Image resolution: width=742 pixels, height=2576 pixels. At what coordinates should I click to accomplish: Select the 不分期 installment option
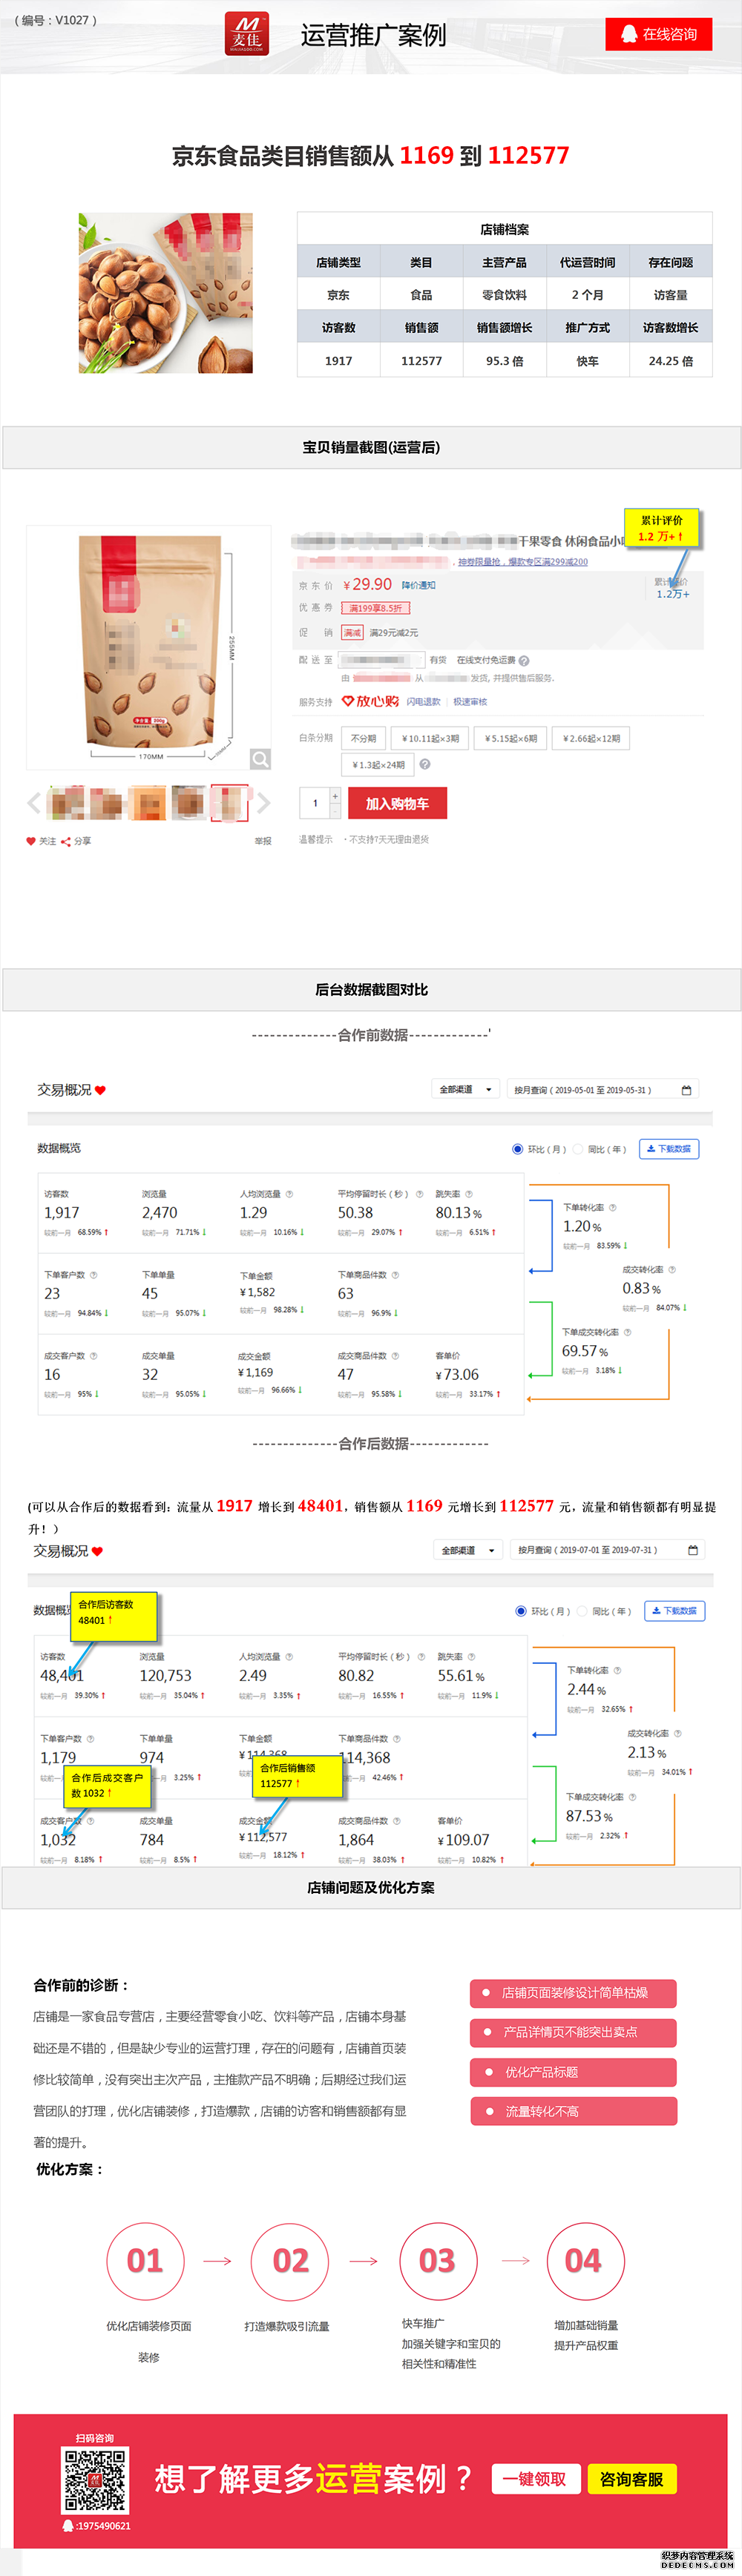[363, 739]
